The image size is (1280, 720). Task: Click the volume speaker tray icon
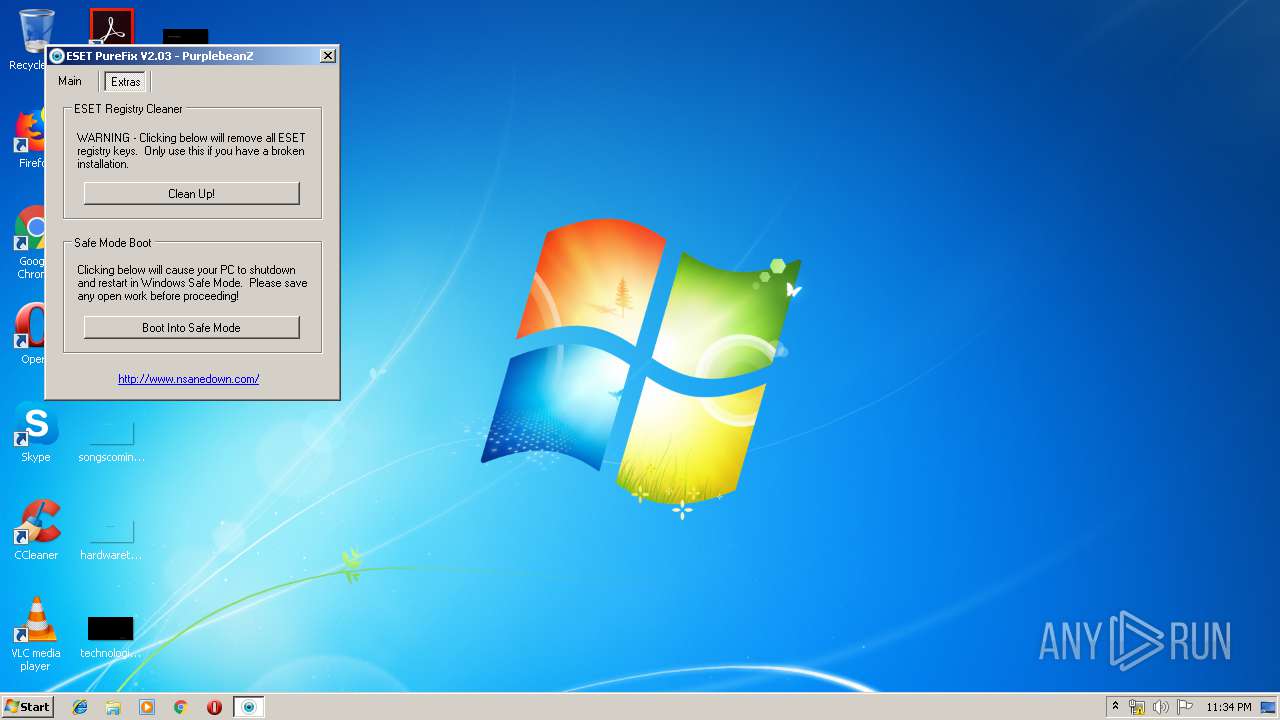(1161, 707)
